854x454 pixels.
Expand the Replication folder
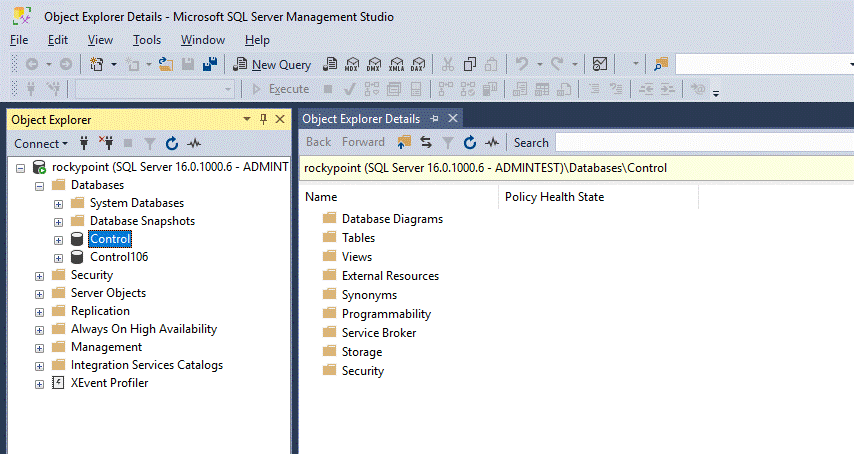coord(39,312)
